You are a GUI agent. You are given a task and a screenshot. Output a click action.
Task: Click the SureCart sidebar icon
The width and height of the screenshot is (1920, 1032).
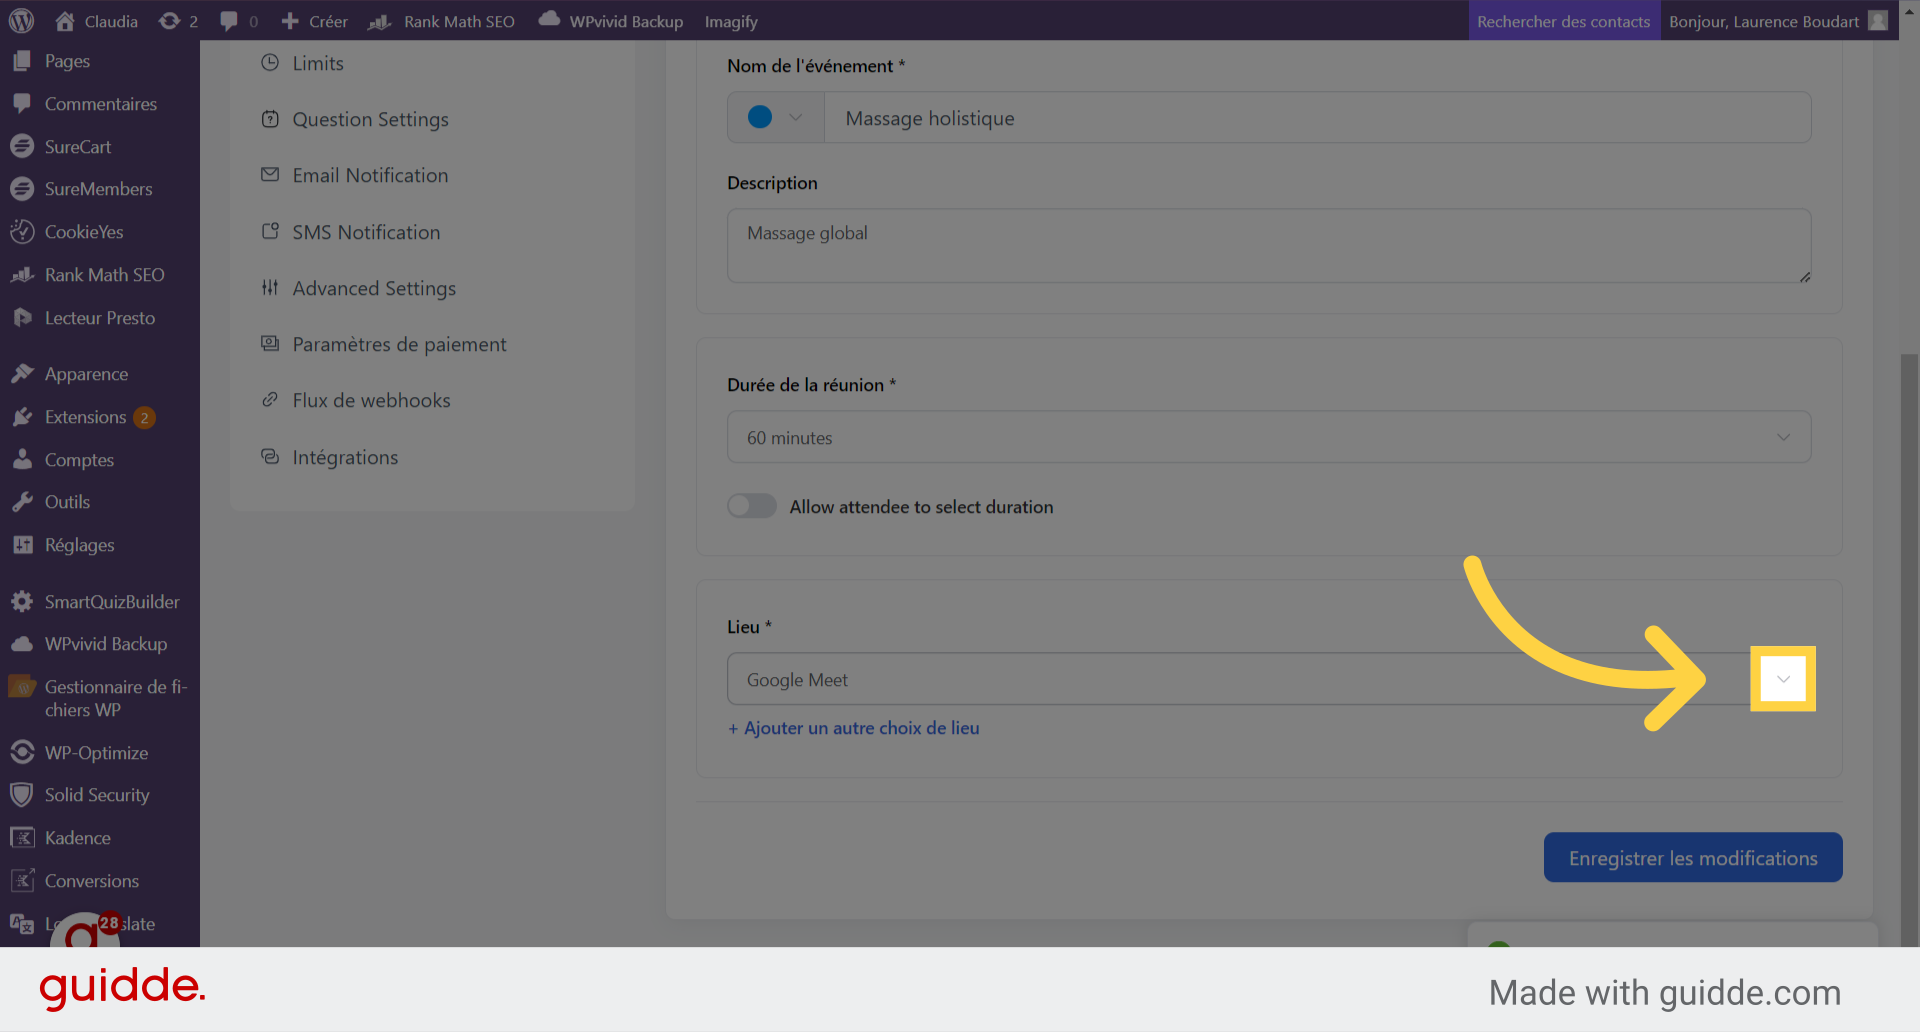[x=22, y=146]
